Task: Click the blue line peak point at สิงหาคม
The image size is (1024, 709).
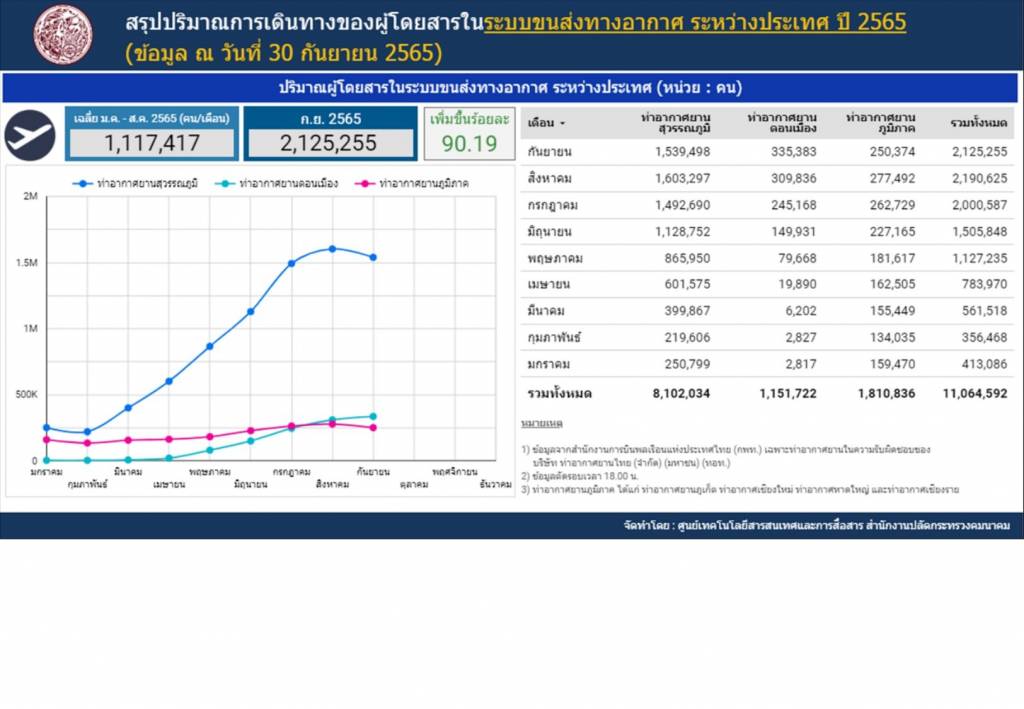Action: [x=332, y=248]
